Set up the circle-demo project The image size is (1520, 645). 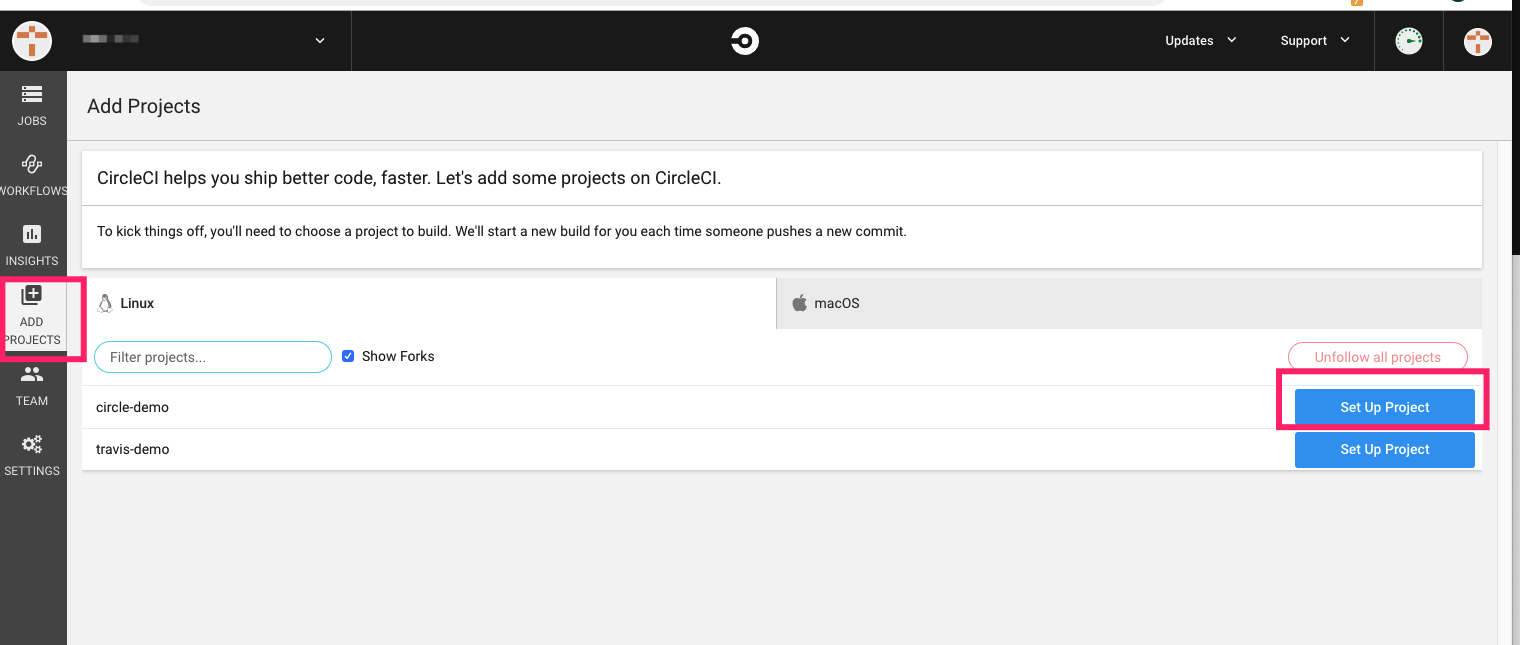click(x=1385, y=407)
